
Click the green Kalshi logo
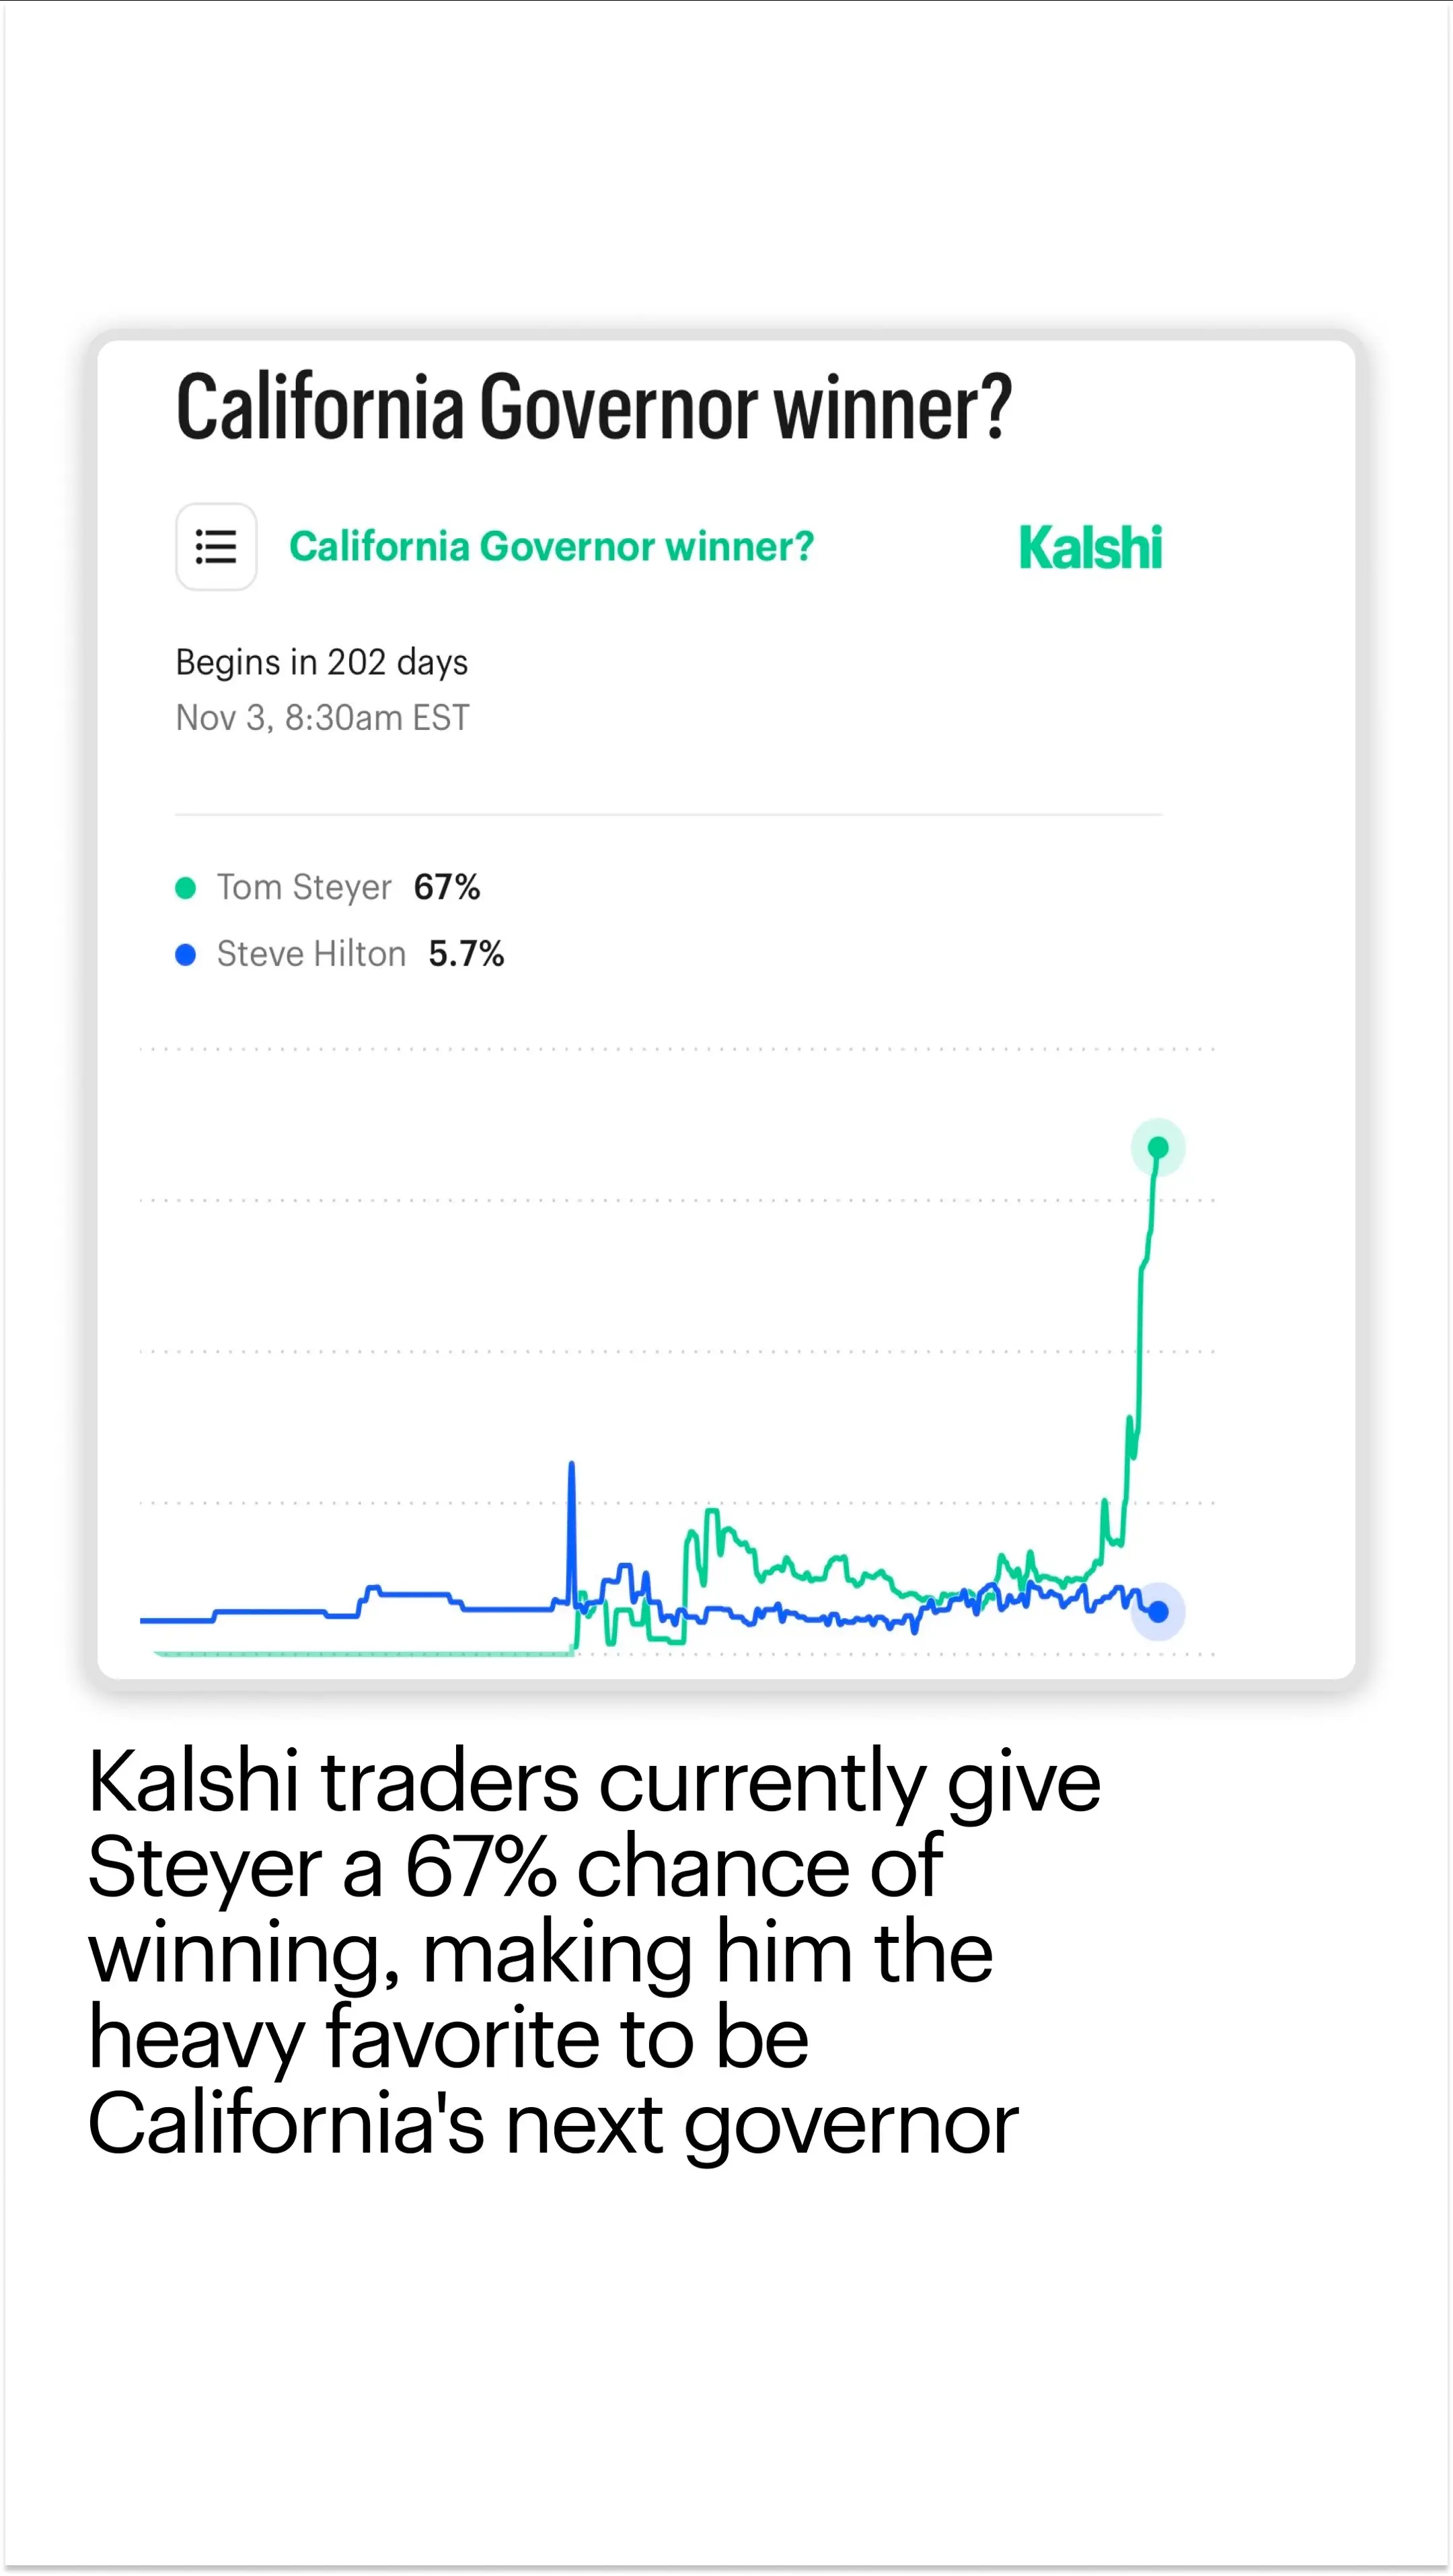pos(1090,548)
